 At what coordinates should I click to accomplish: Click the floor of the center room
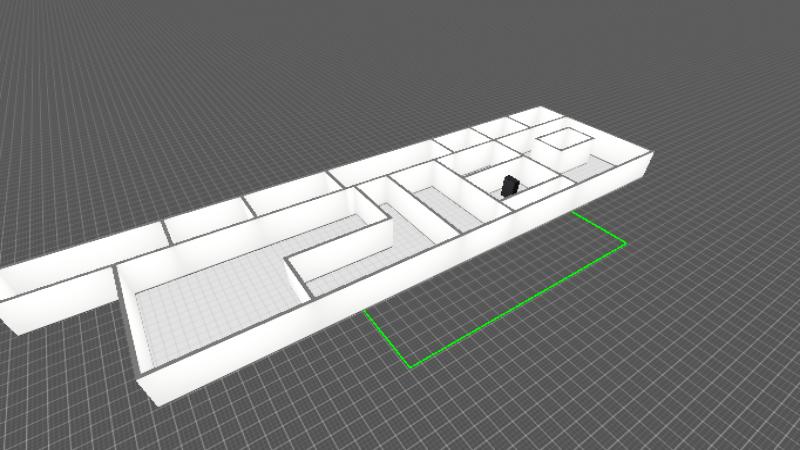[x=440, y=205]
